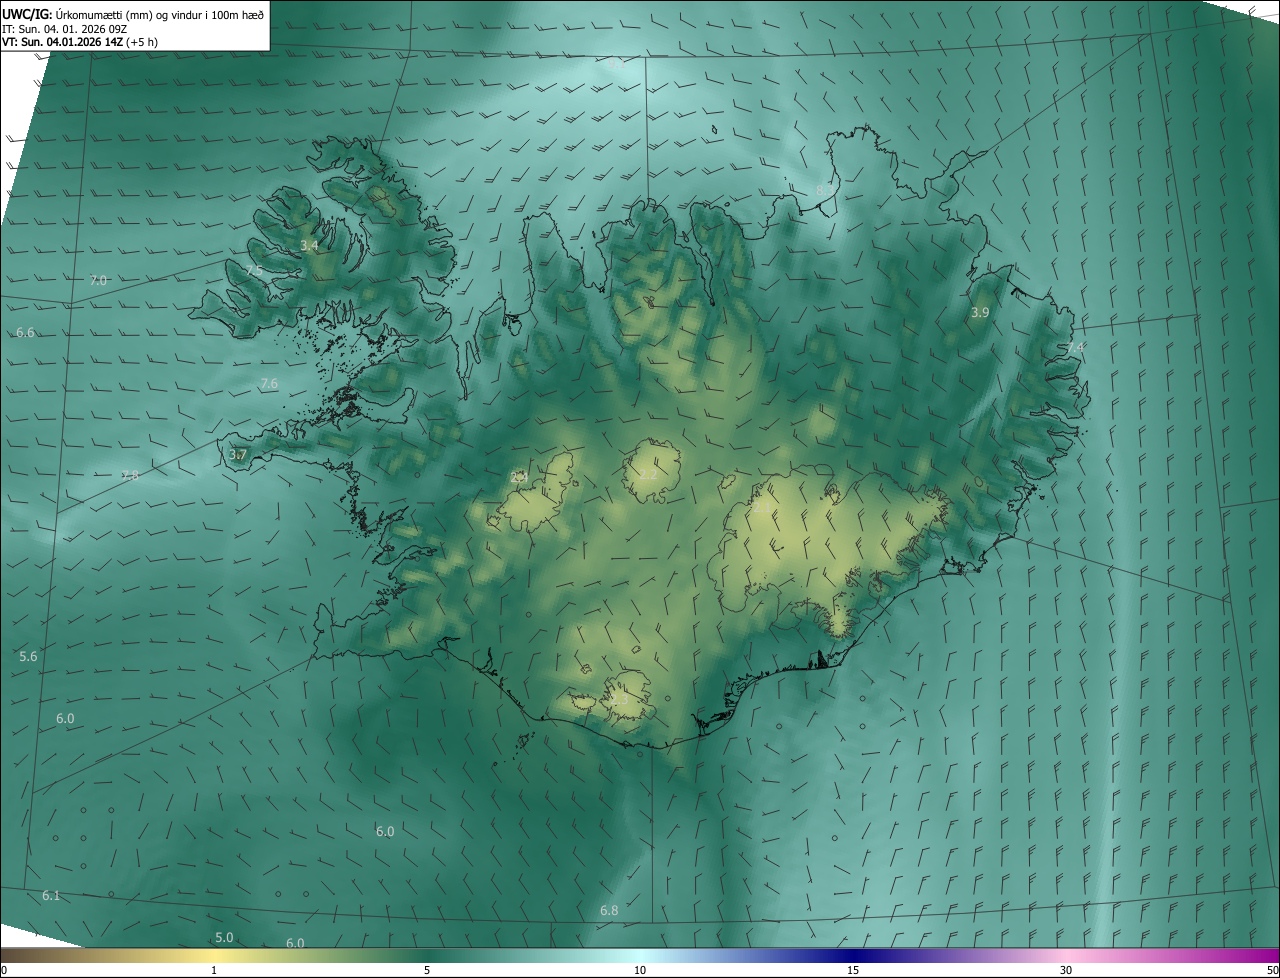Click the 6.6 value label
The height and width of the screenshot is (978, 1280).
25,332
